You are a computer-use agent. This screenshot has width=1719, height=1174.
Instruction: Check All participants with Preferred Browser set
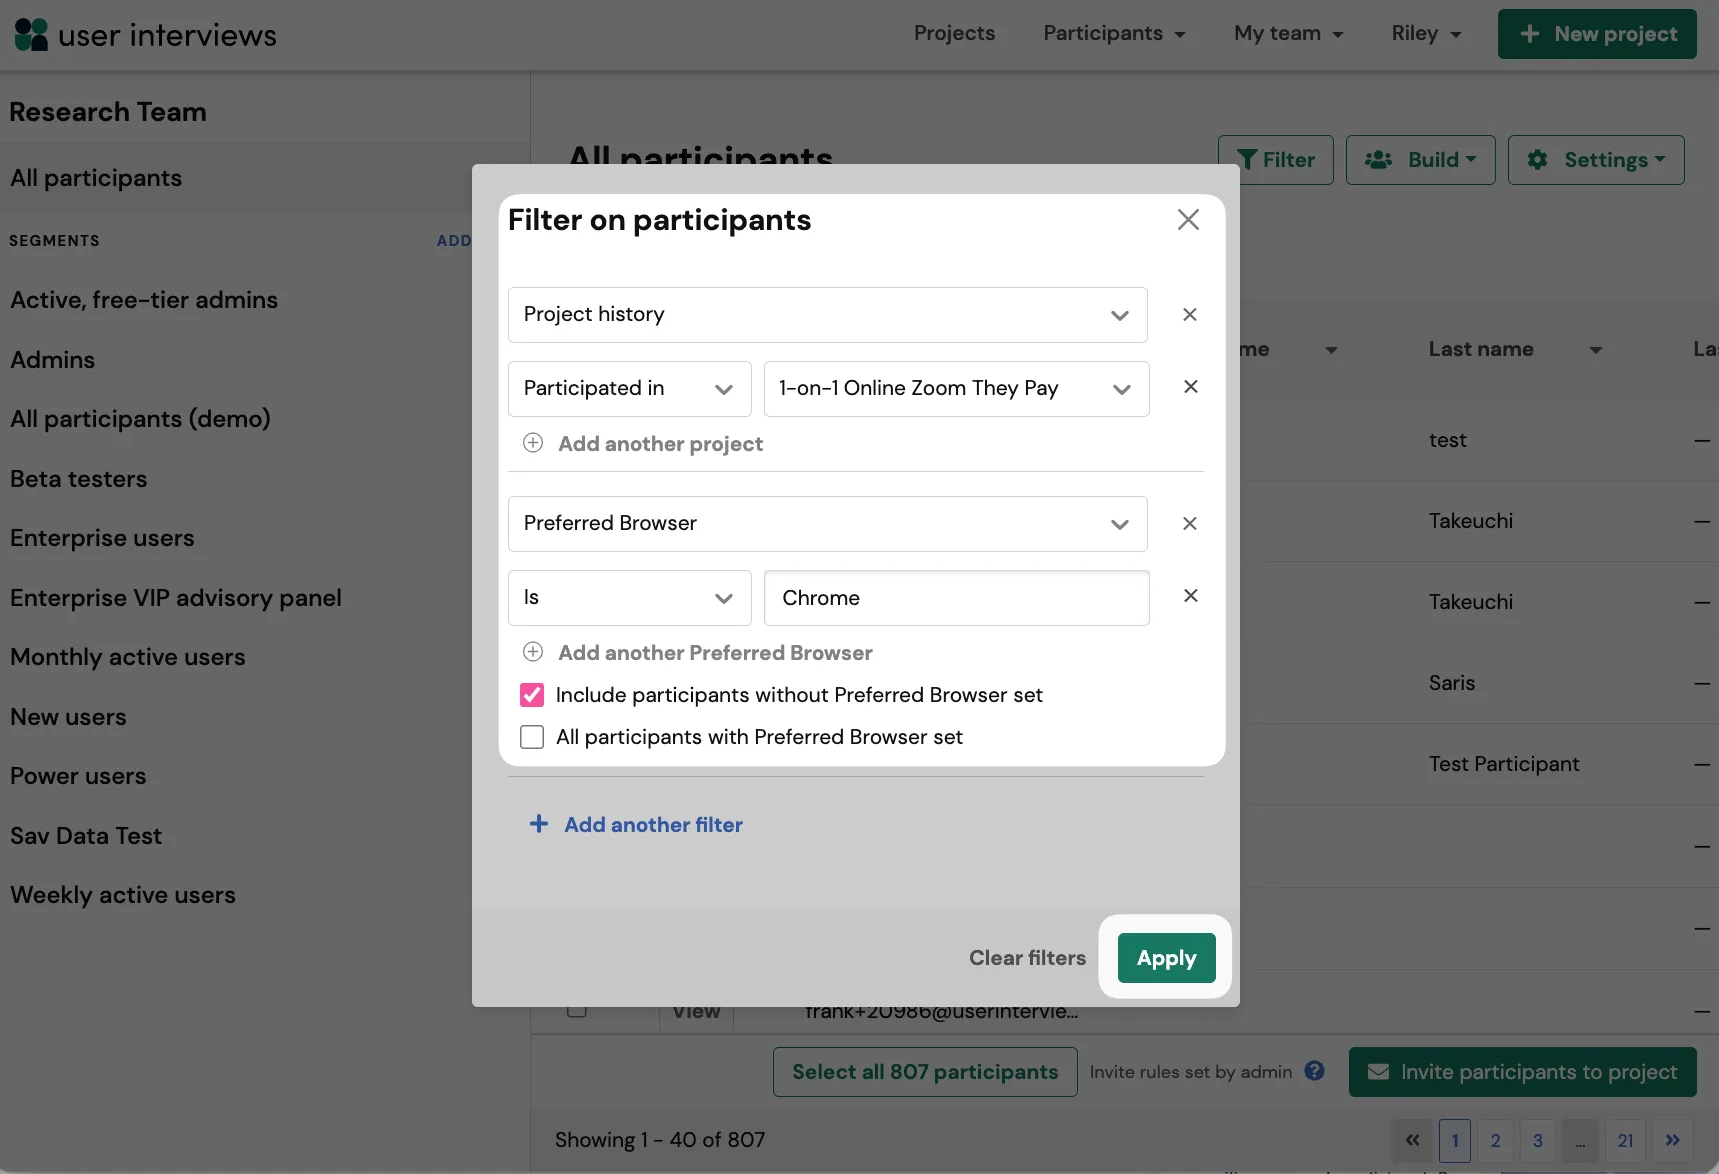coord(532,737)
